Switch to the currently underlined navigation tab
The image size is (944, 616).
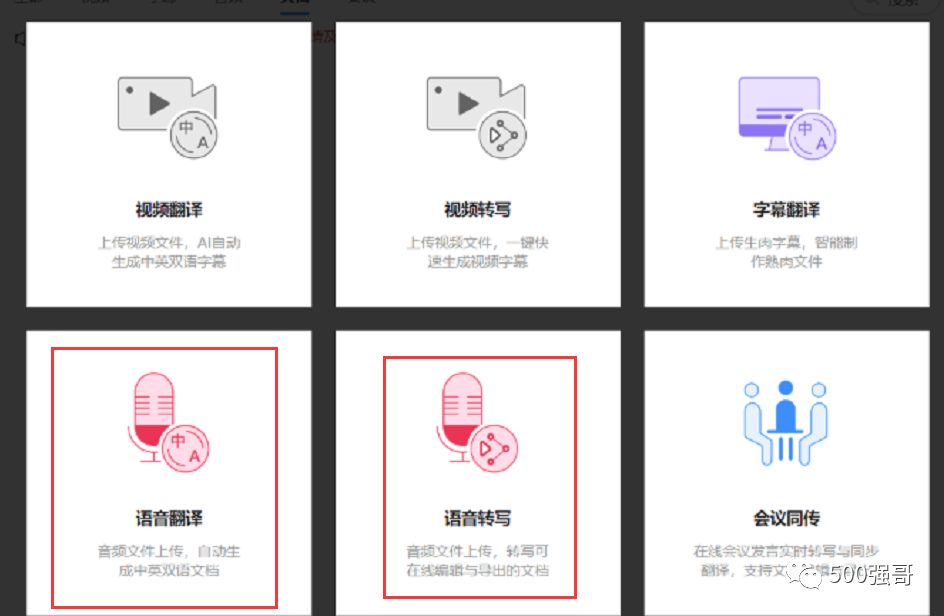(293, 3)
